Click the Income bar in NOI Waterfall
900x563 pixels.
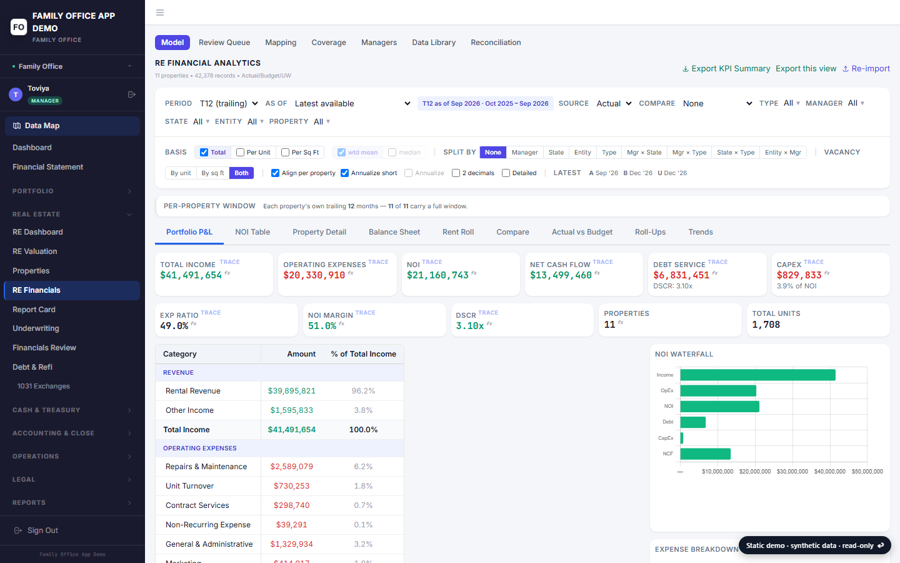tap(758, 375)
